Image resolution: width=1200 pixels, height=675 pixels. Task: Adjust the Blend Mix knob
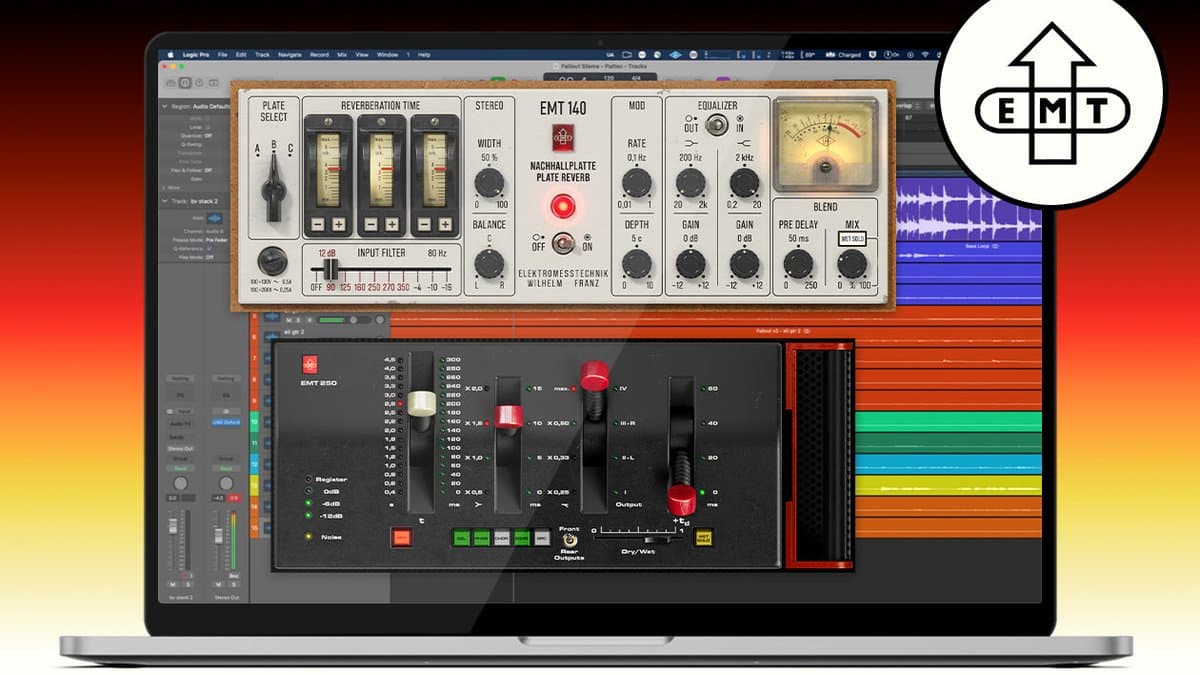point(851,263)
